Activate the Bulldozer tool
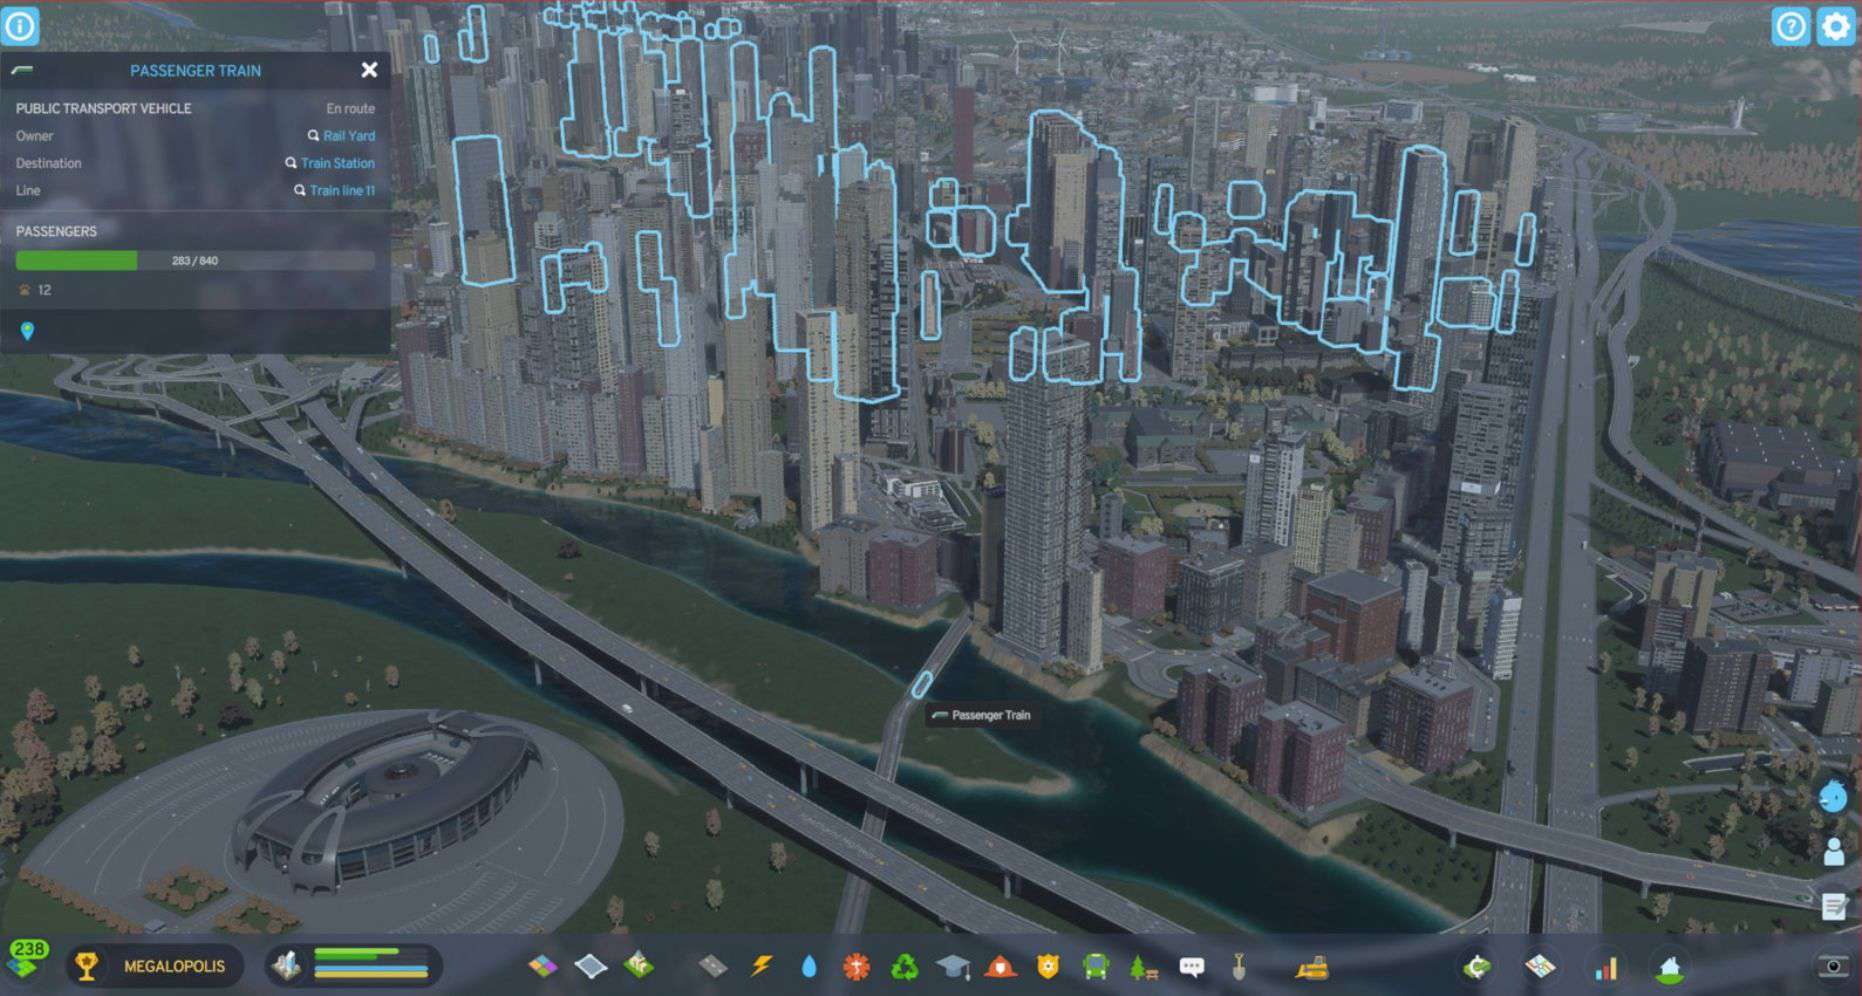 1311,966
